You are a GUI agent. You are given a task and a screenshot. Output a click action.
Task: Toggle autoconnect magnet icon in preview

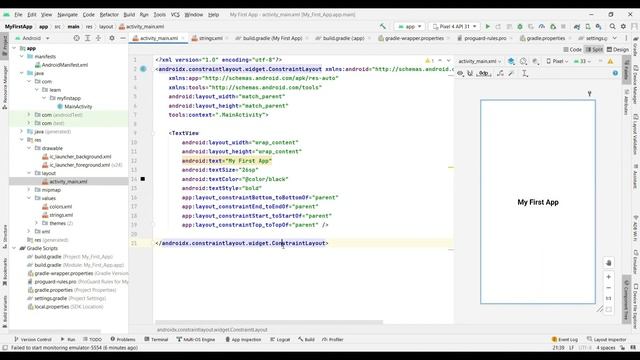pos(470,73)
